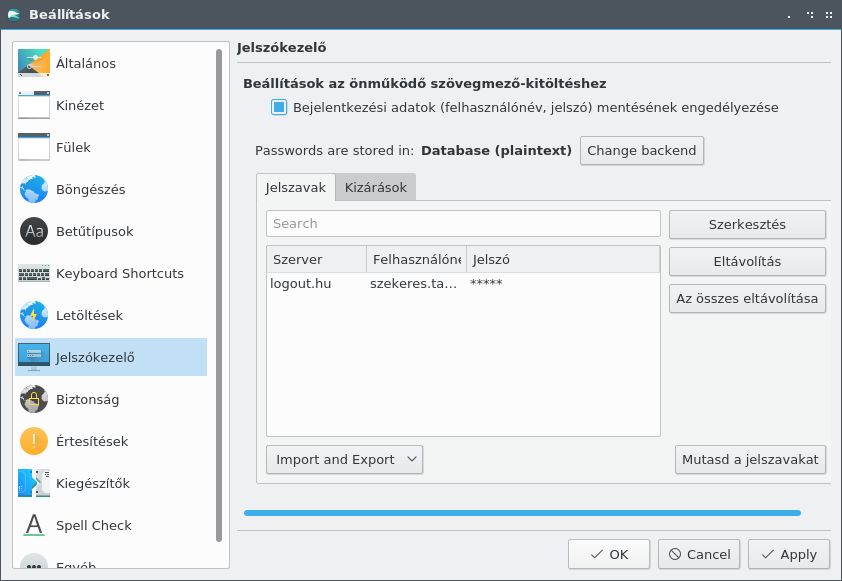
Task: Expand the Import and Export dropdown
Action: pos(344,460)
